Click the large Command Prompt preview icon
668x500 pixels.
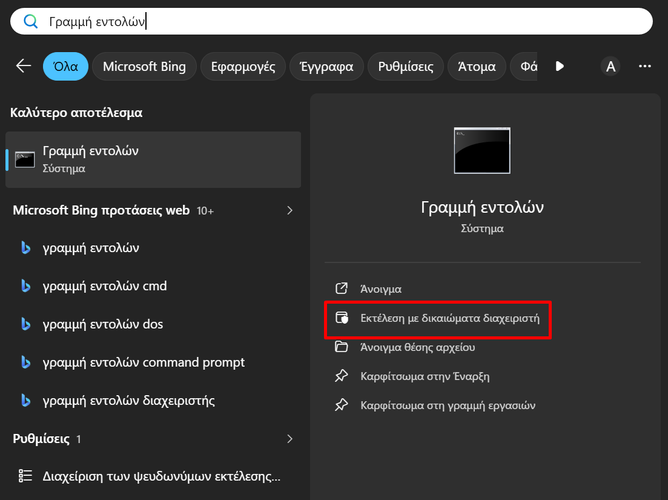(x=482, y=152)
